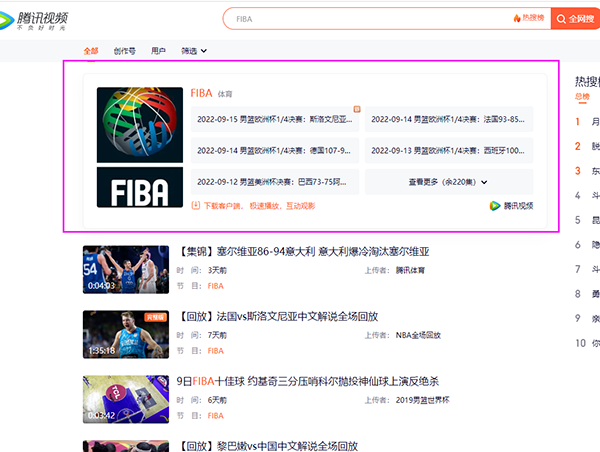Open 9日FIBA十佳球 title link
The image size is (600, 452).
tap(308, 381)
